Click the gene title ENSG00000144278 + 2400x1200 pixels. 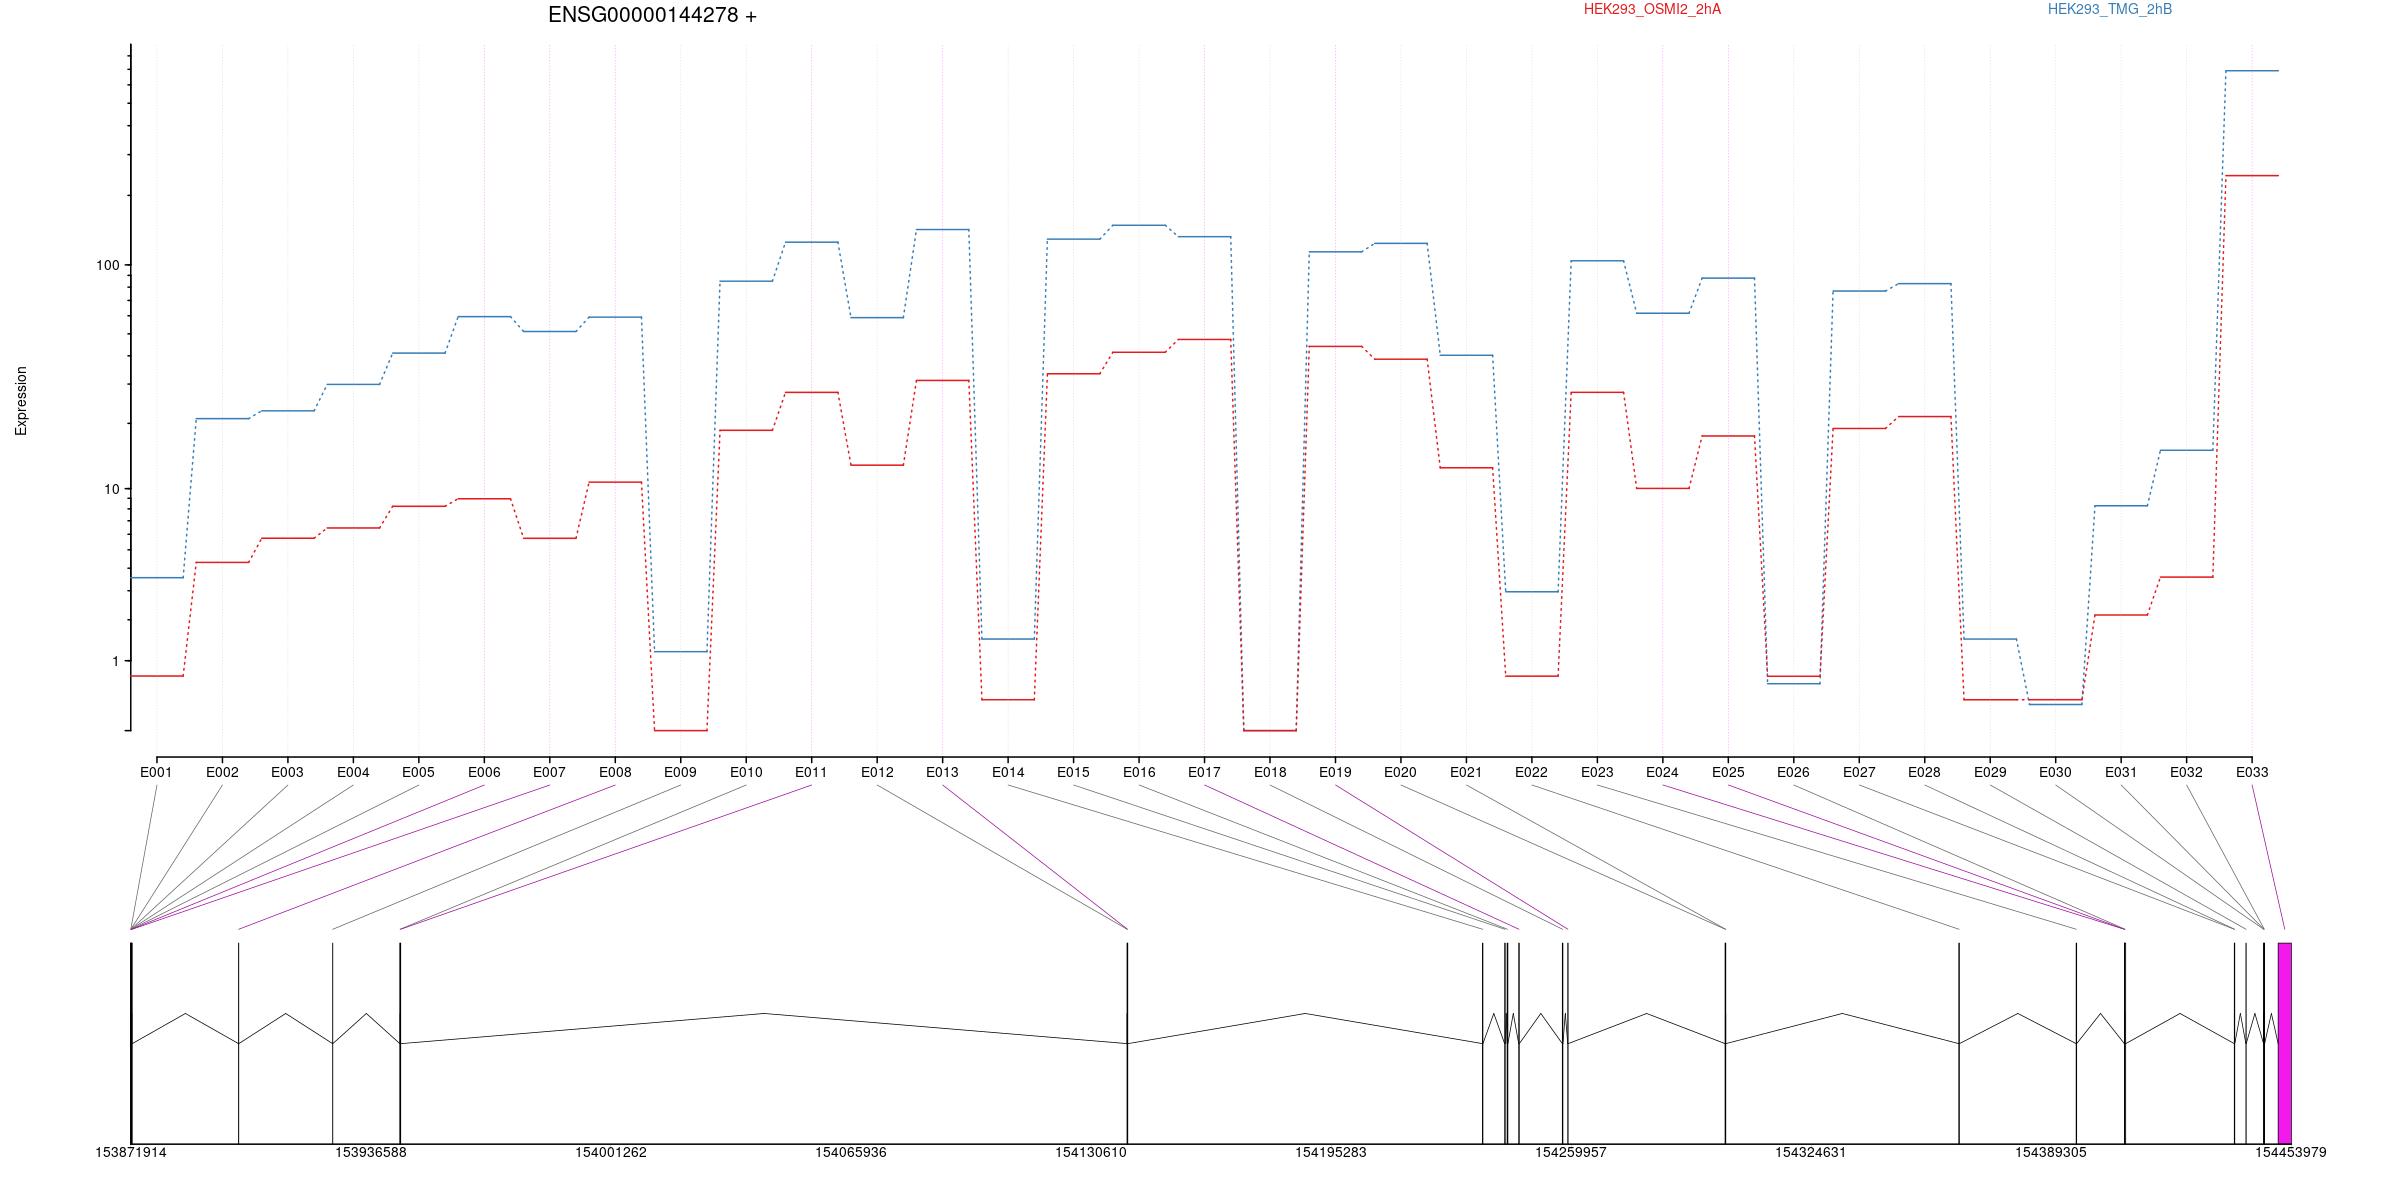652,15
